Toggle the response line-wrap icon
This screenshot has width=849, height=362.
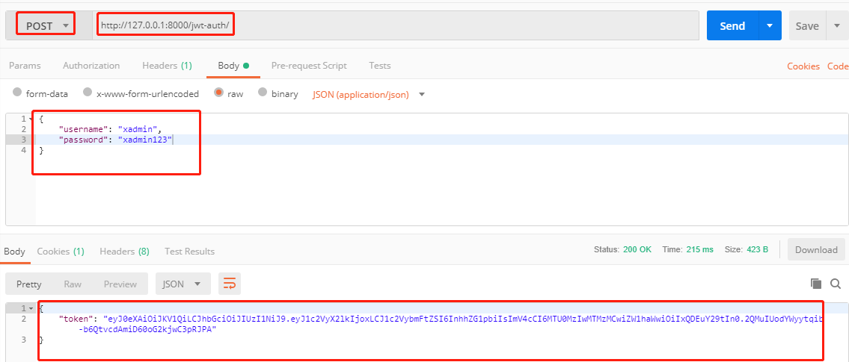point(230,284)
